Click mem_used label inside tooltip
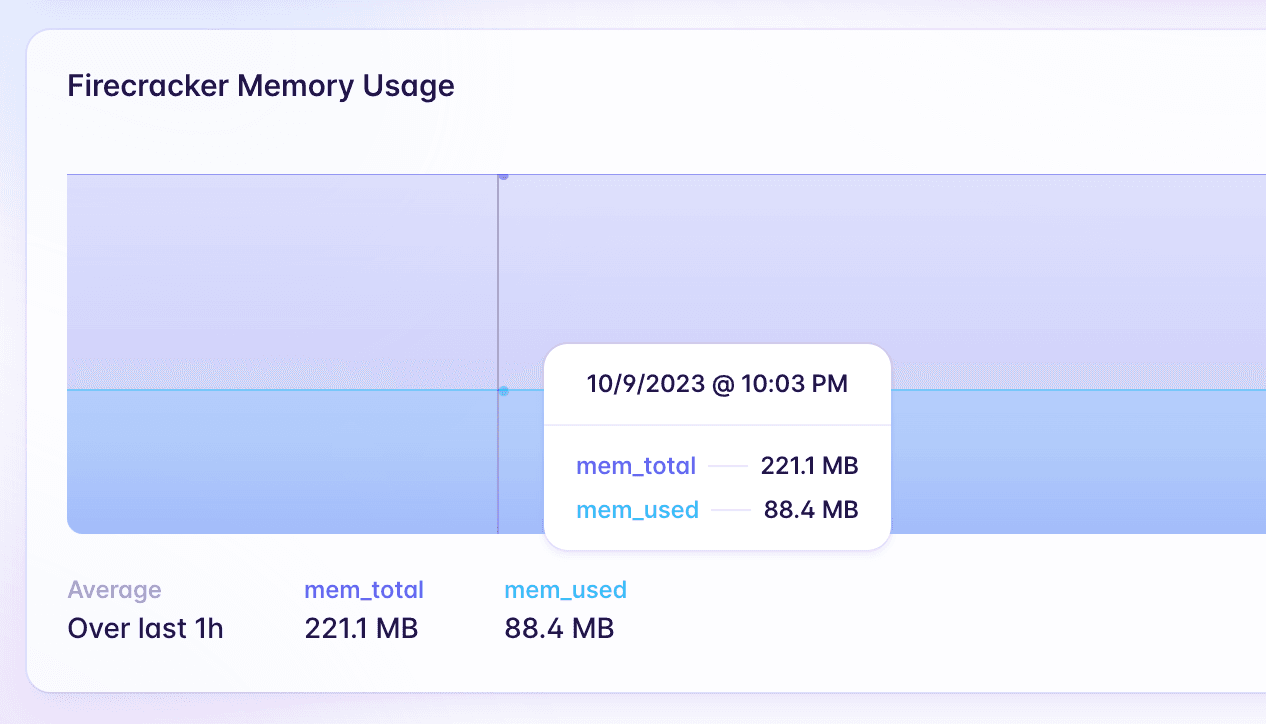1266x724 pixels. [x=637, y=510]
